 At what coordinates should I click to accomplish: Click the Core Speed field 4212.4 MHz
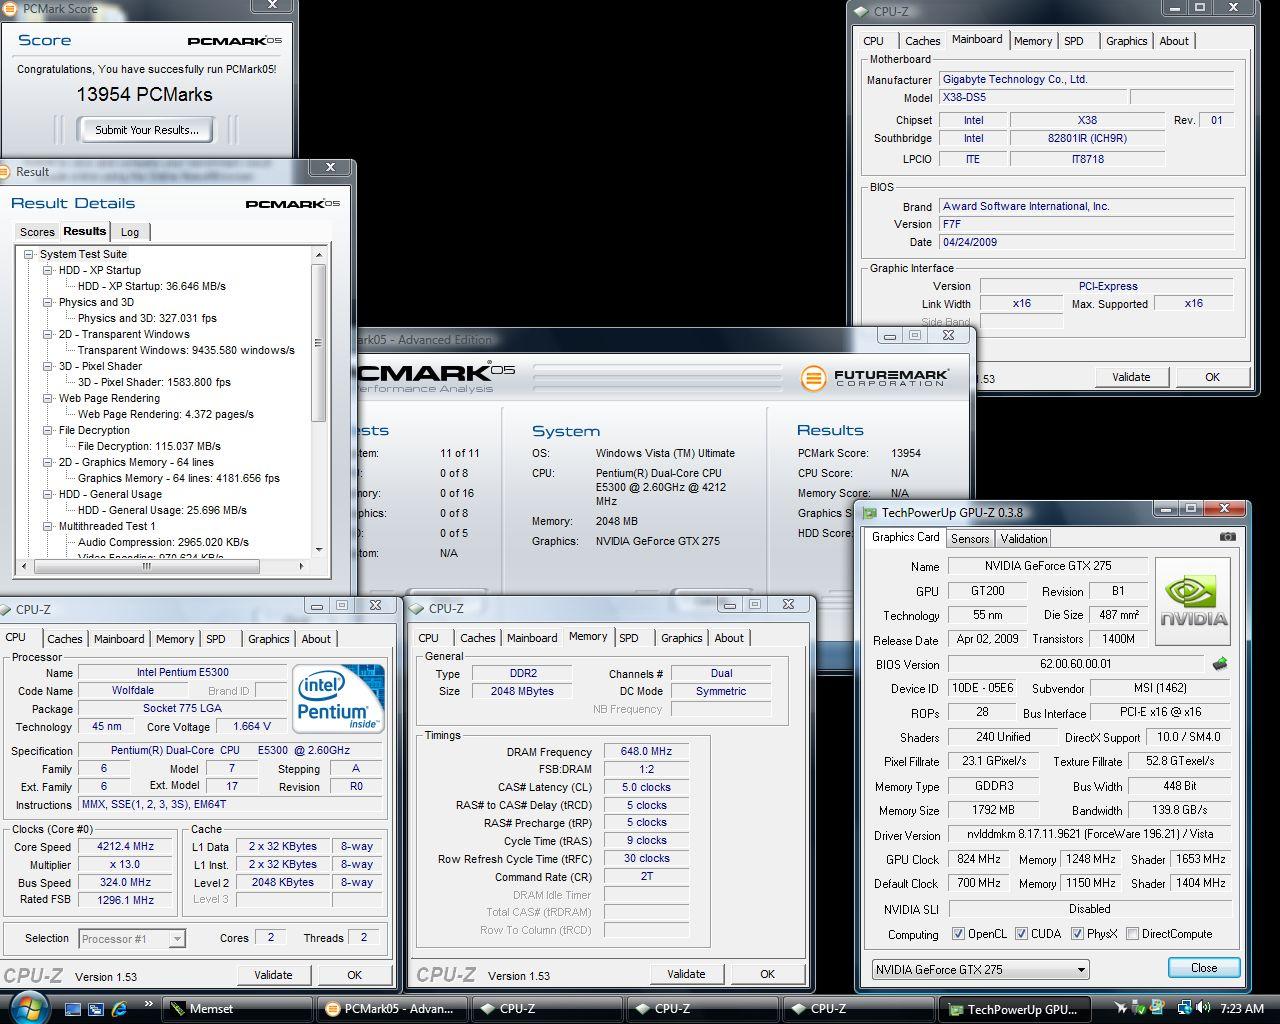(125, 846)
